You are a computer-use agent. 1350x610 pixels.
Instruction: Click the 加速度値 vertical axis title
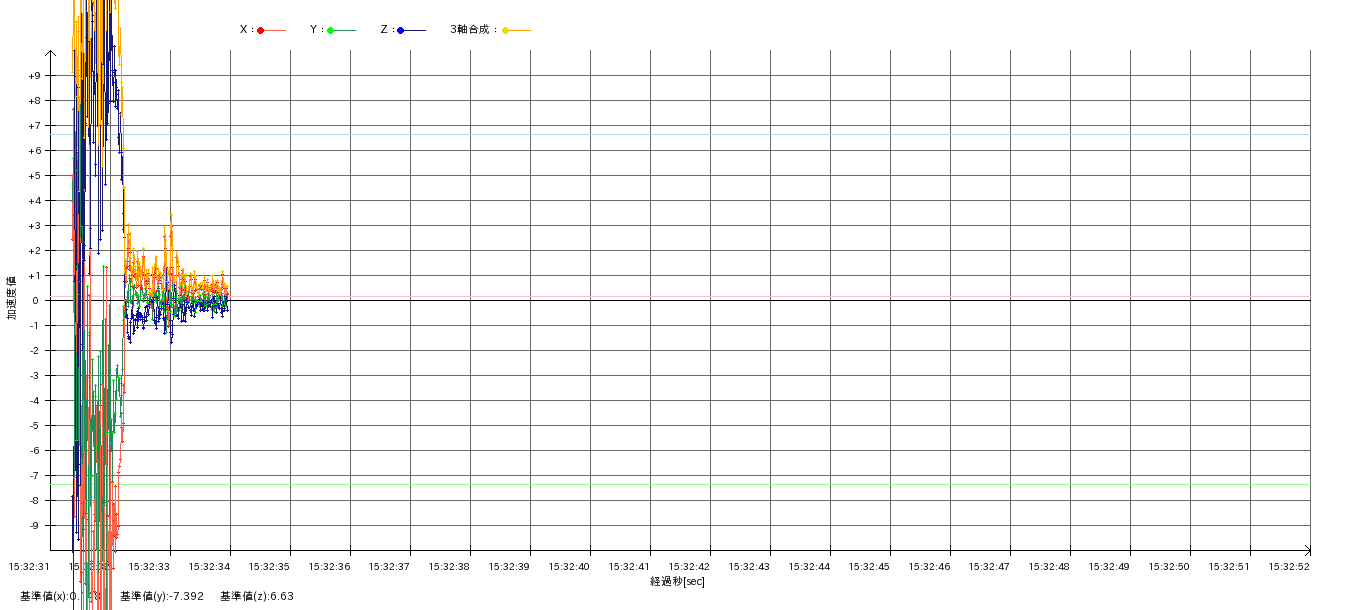pyautogui.click(x=12, y=298)
